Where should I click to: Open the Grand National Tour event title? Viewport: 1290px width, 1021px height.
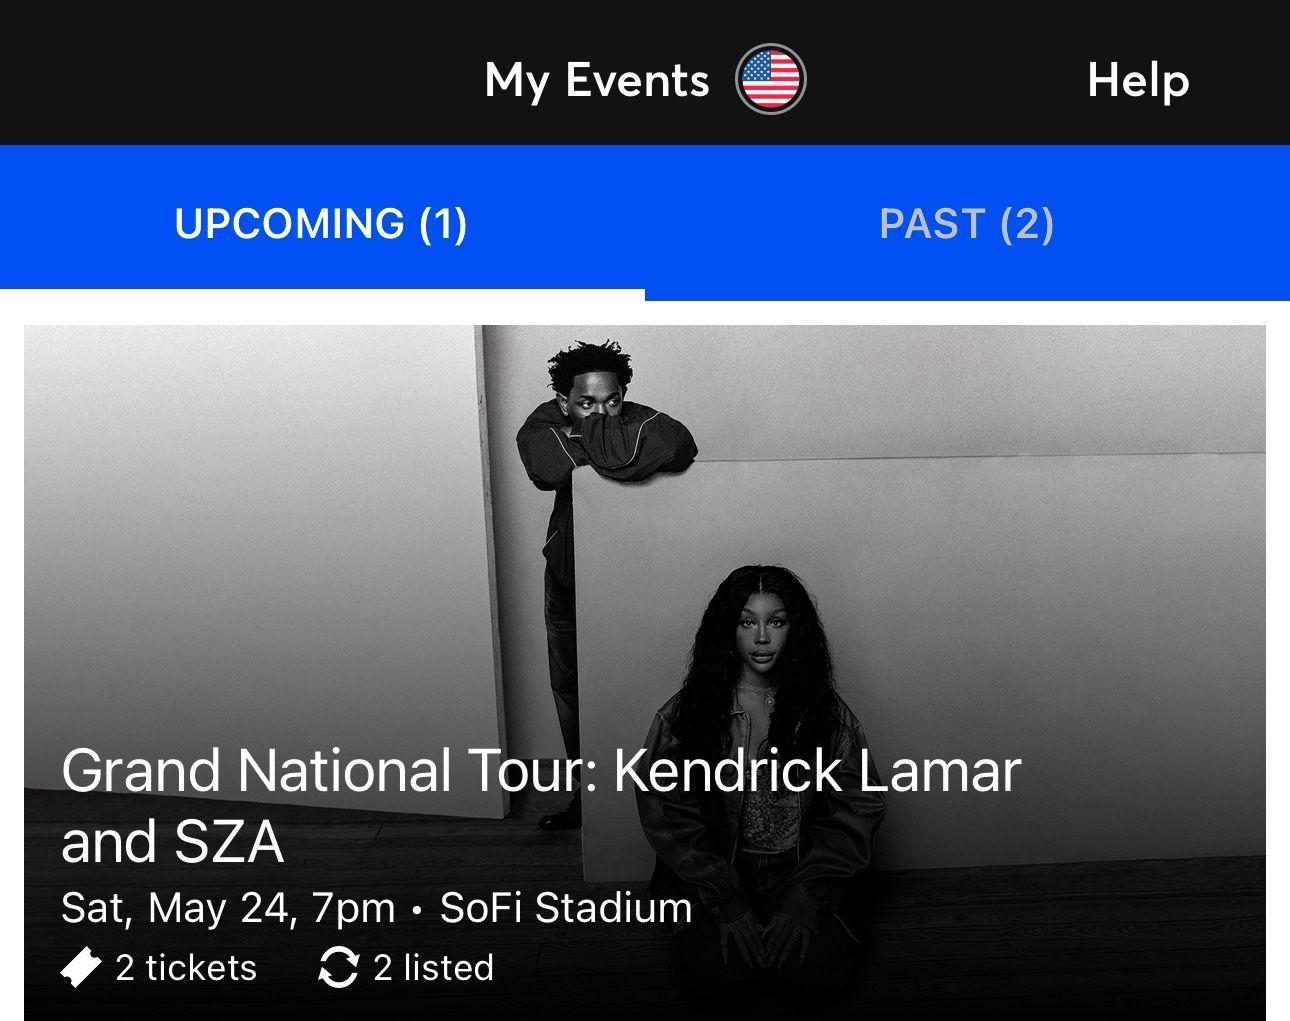pyautogui.click(x=540, y=771)
